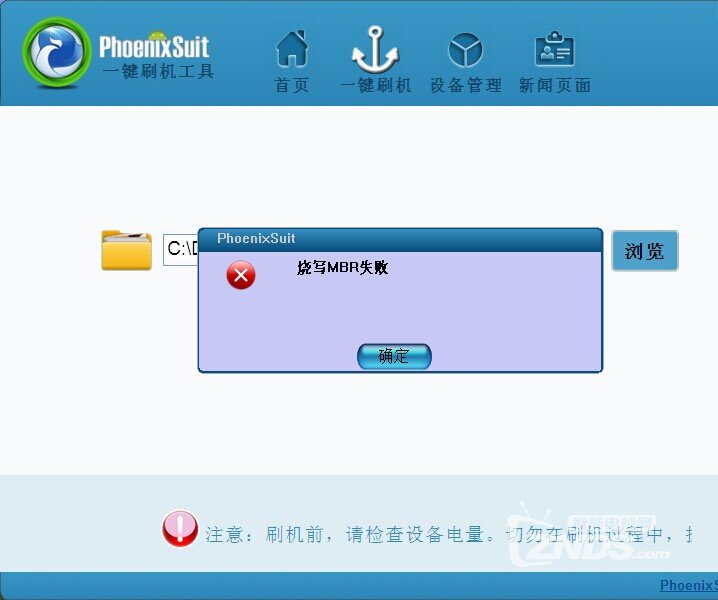
Task: Click the 烧写MBR失败 error message
Action: (x=343, y=267)
